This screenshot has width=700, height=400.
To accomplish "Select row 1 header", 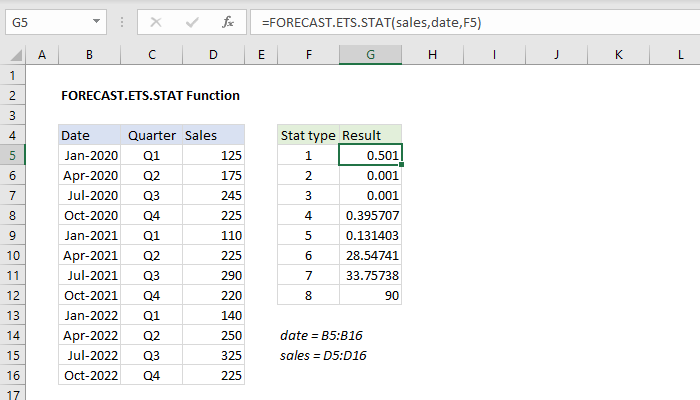I will click(12, 75).
